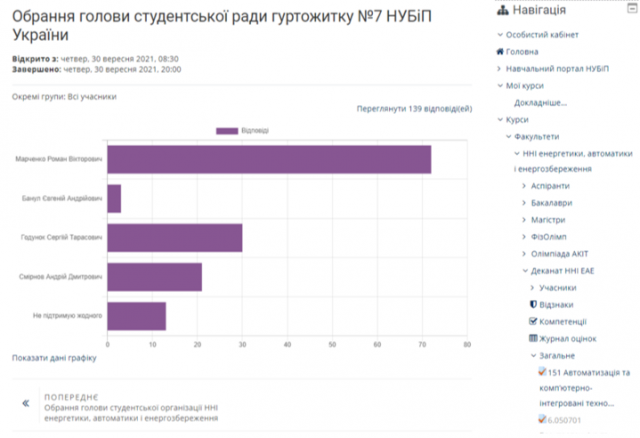Open the Докладніше... link
This screenshot has width=640, height=438.
pyautogui.click(x=540, y=103)
